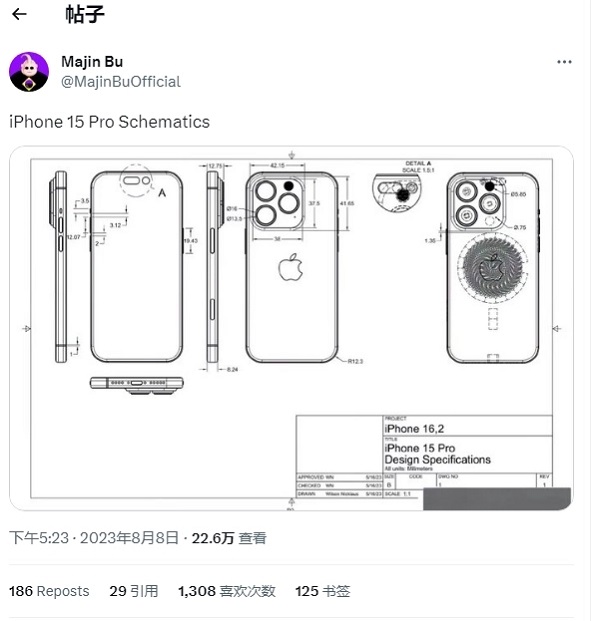The image size is (600, 621).
Task: Click the Design Specifications title block
Action: [x=438, y=454]
